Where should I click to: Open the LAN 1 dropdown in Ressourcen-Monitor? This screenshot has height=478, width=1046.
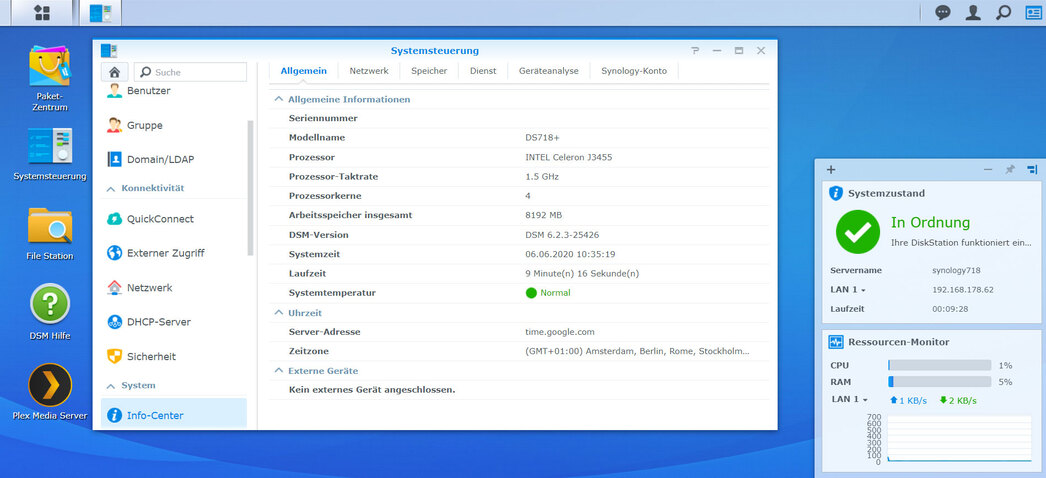click(849, 399)
